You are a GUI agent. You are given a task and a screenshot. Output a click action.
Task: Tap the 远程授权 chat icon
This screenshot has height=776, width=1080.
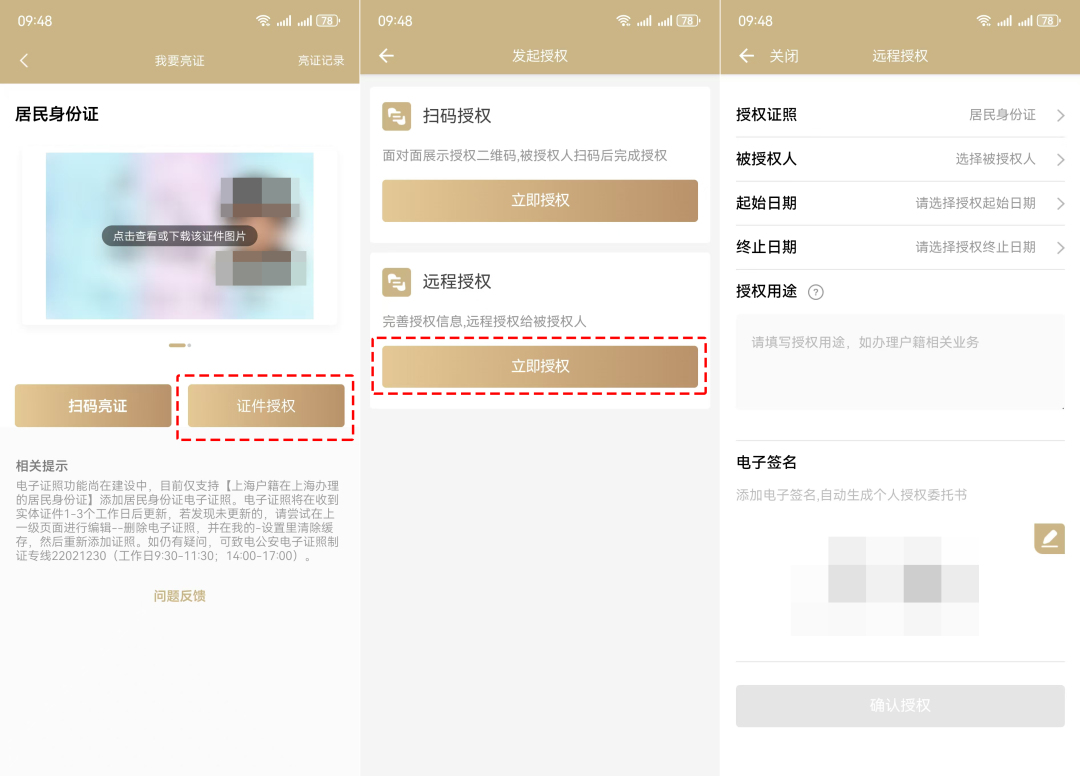[x=397, y=282]
